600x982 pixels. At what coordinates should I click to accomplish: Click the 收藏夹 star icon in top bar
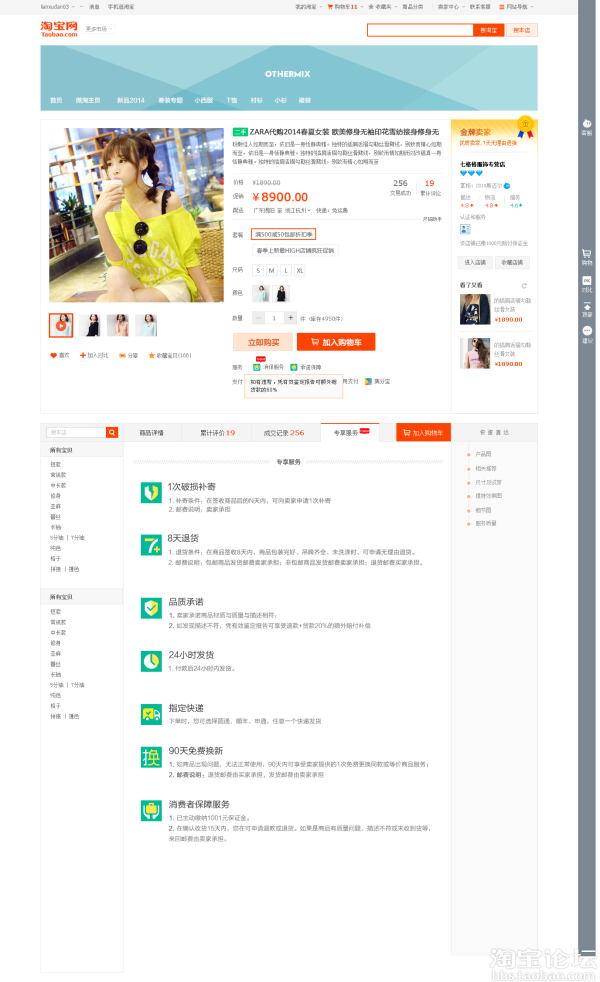(371, 7)
